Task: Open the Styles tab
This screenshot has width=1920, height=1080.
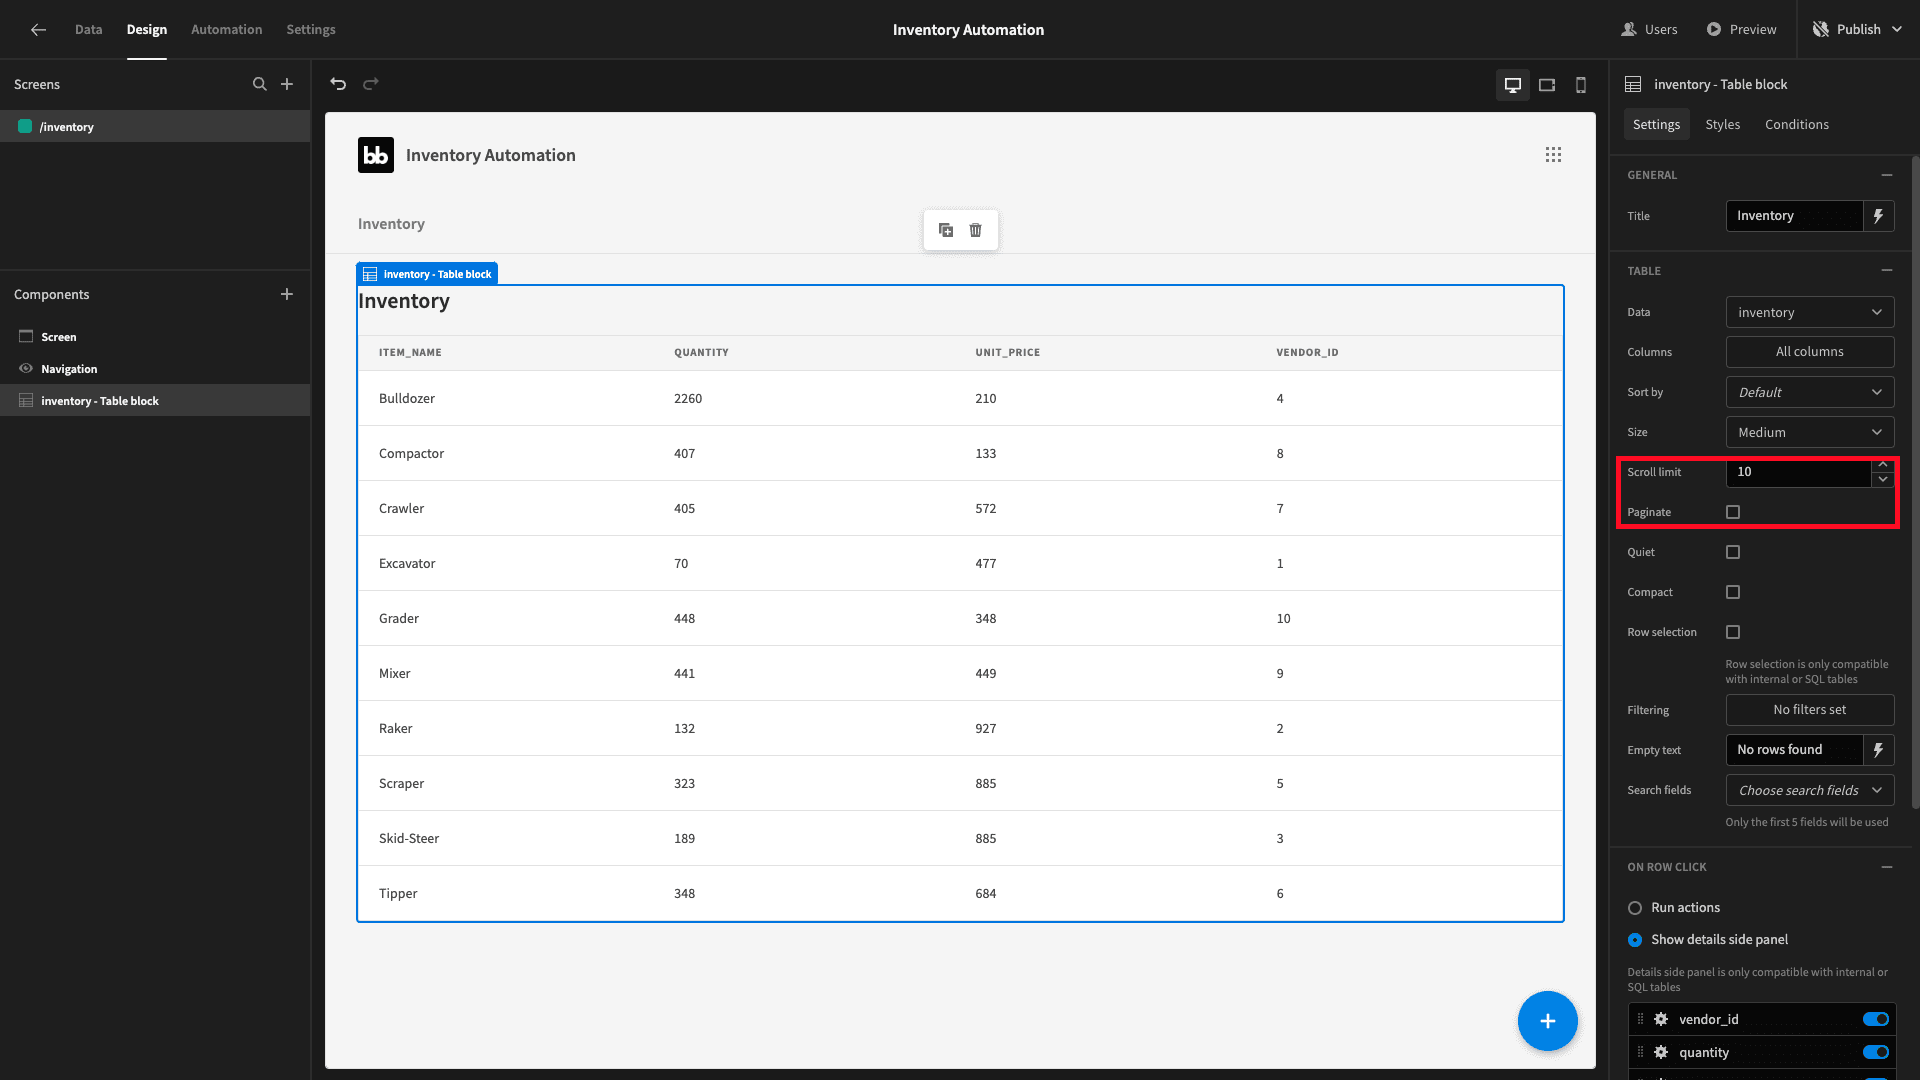Action: 1723,125
